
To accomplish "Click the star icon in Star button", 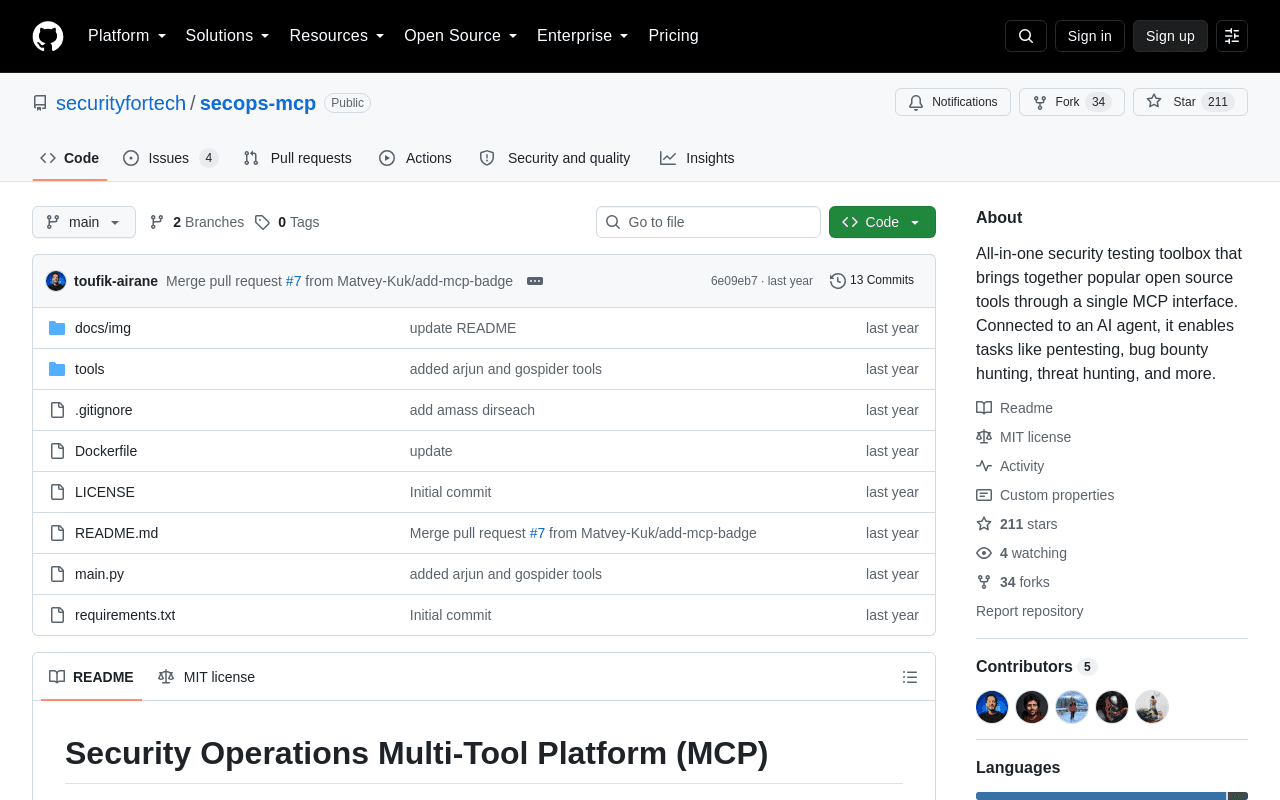I will (x=1154, y=101).
